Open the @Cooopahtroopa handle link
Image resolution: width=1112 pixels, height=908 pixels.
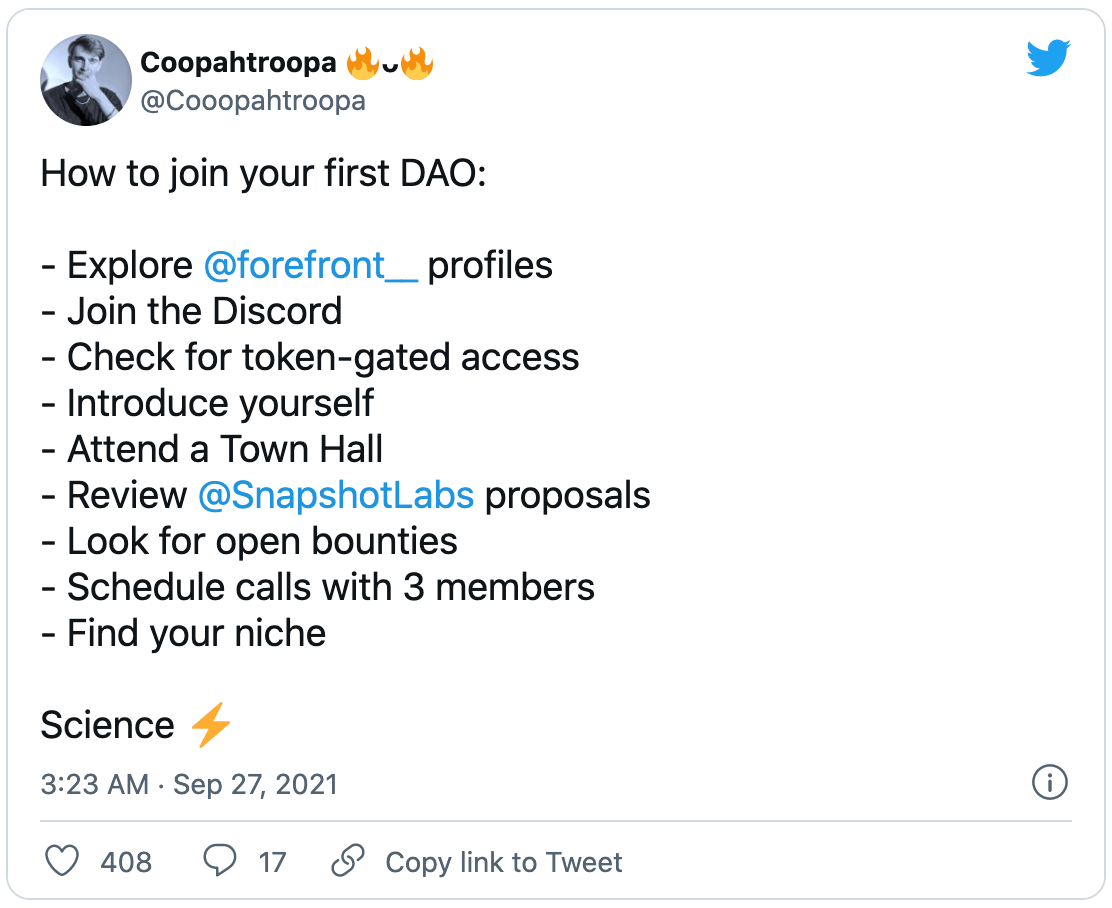click(253, 101)
